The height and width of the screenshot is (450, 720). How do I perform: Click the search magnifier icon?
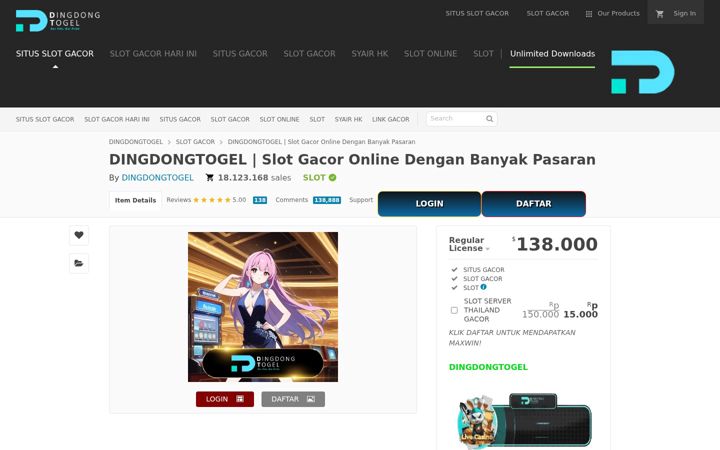489,119
